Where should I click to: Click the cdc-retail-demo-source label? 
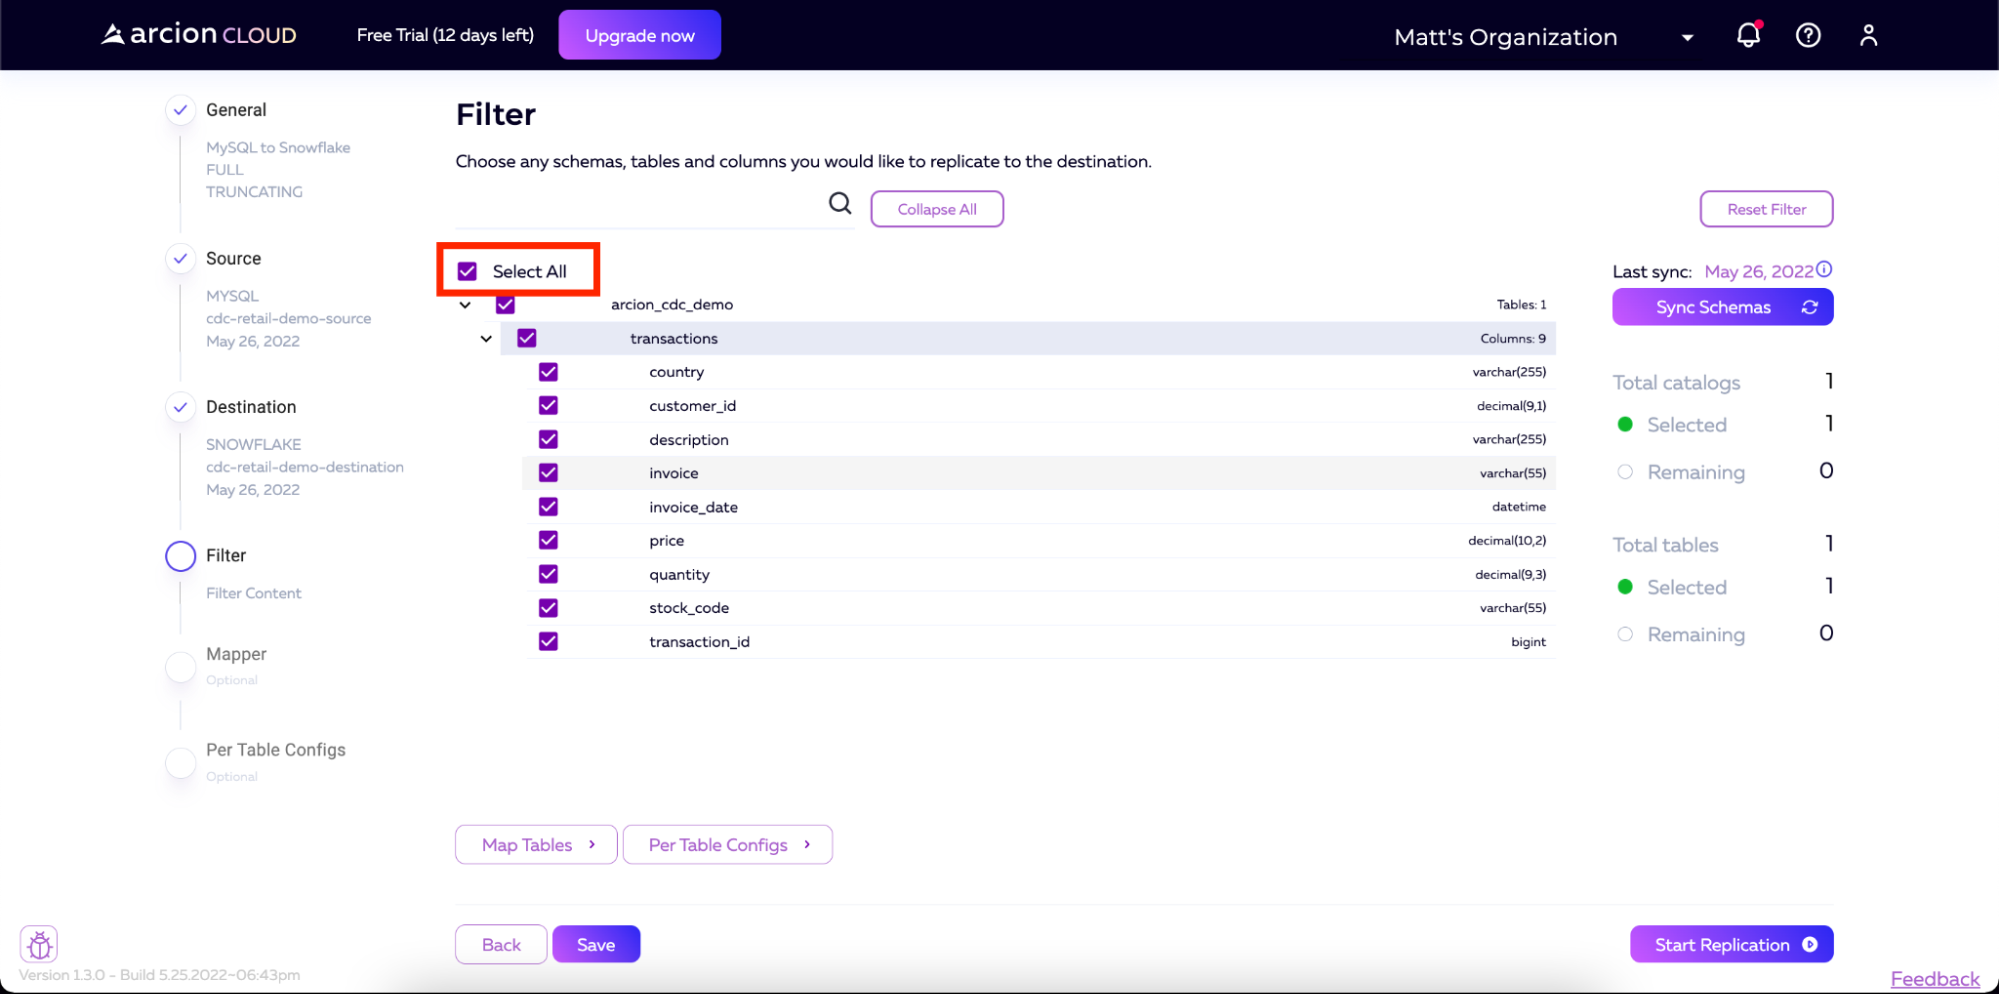[x=289, y=318]
